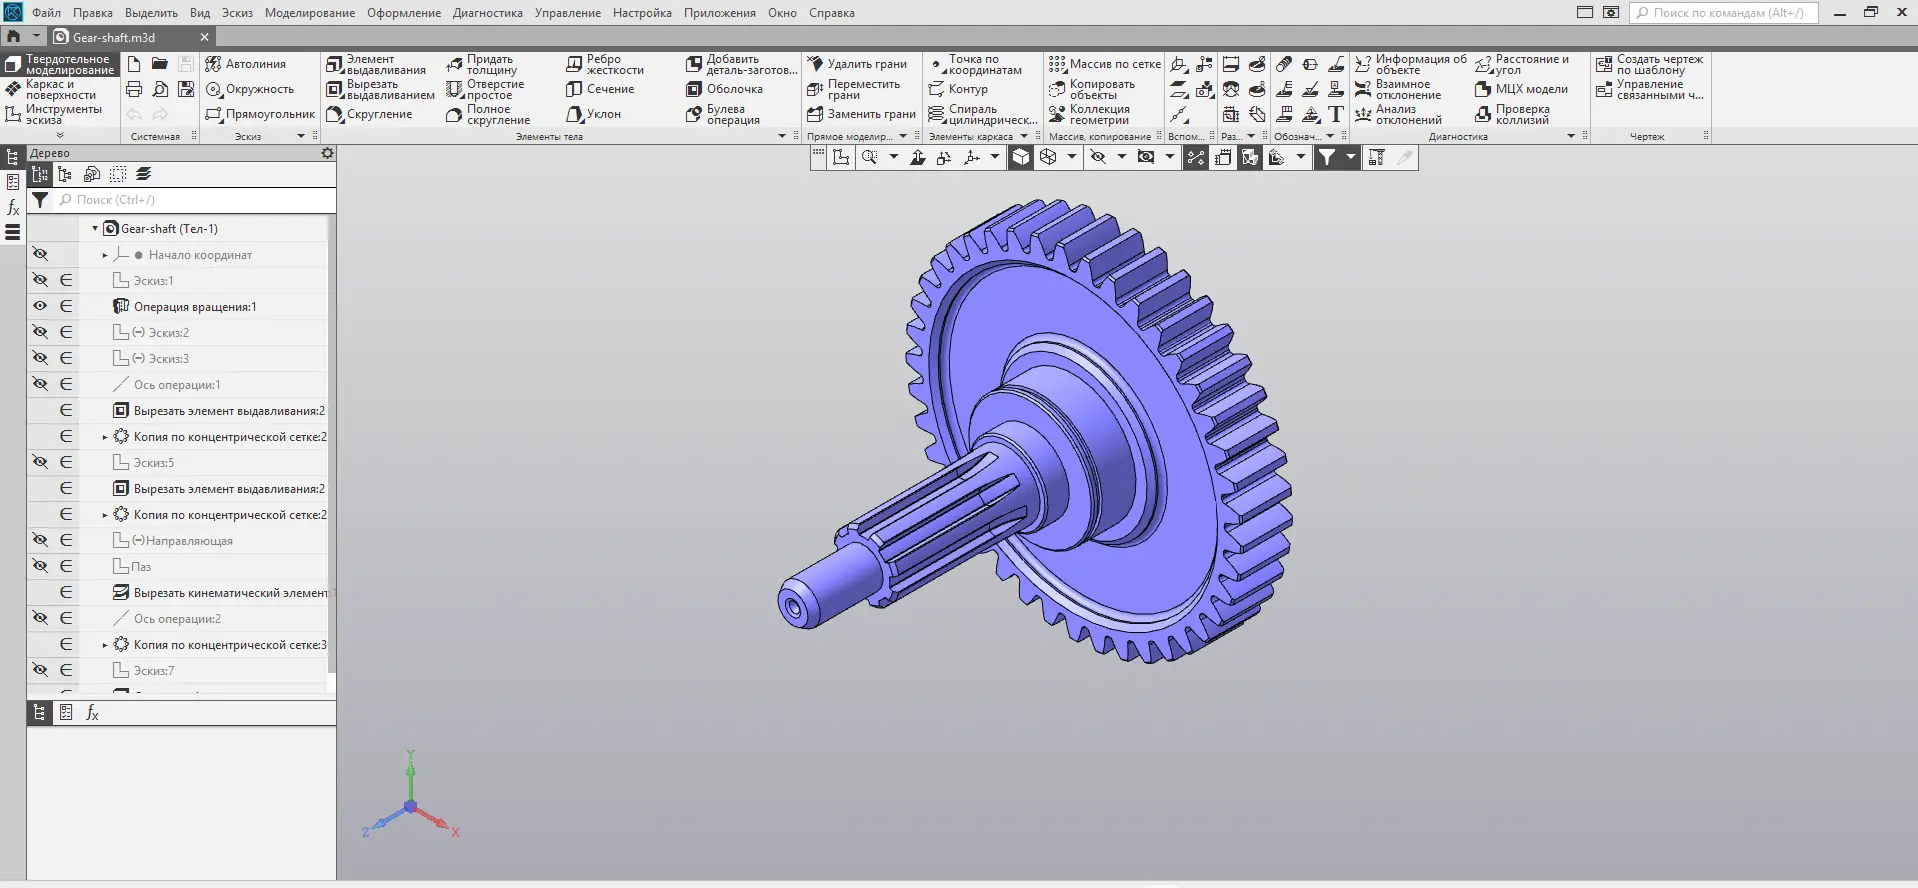1918x888 pixels.
Task: Show the hidden Эскиз:1 sketch
Action: 40,280
